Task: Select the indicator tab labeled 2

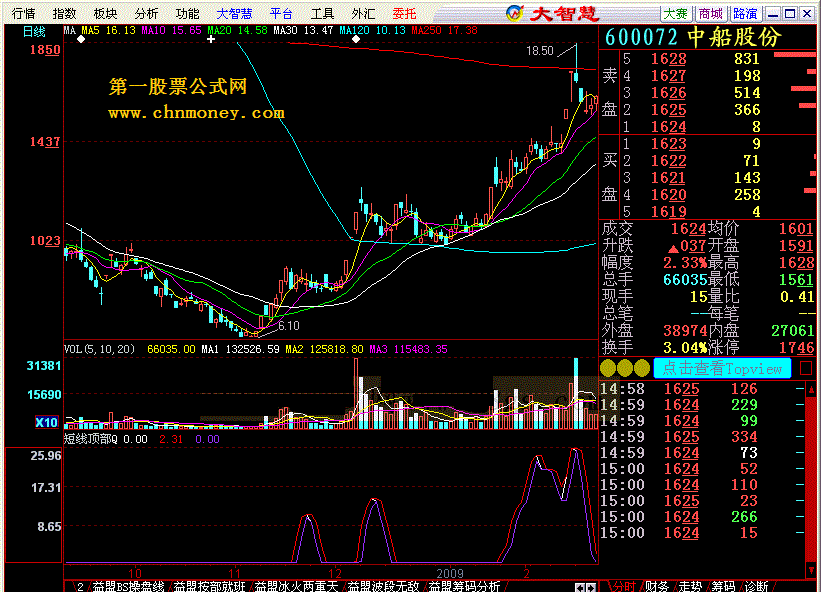Action: (x=80, y=586)
